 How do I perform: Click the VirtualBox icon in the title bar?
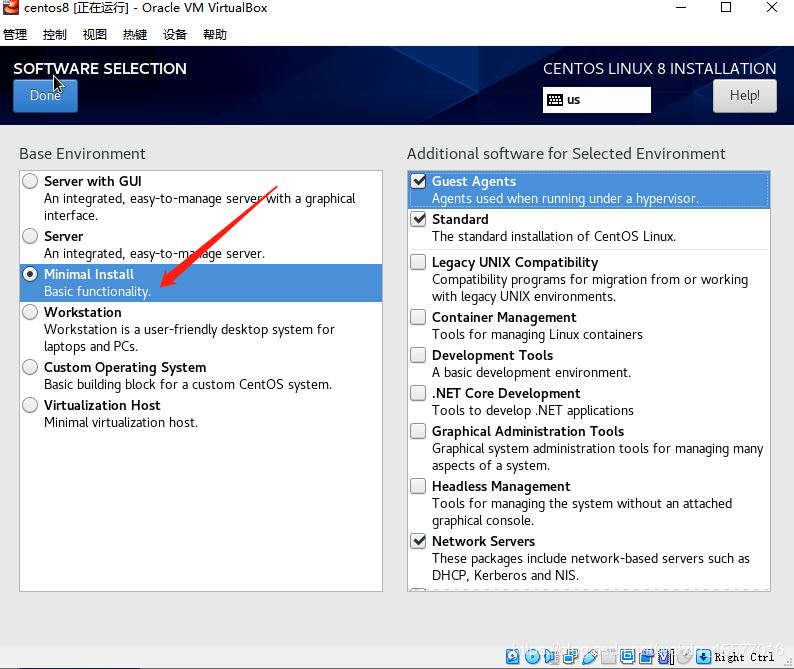pyautogui.click(x=11, y=9)
